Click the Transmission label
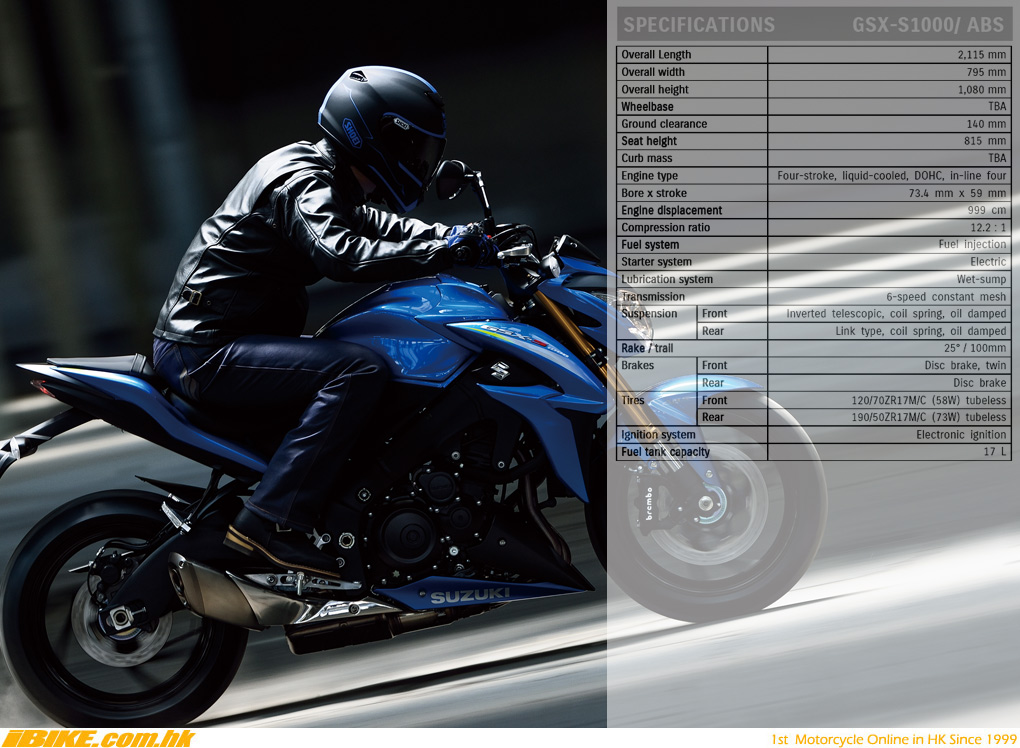 point(652,297)
